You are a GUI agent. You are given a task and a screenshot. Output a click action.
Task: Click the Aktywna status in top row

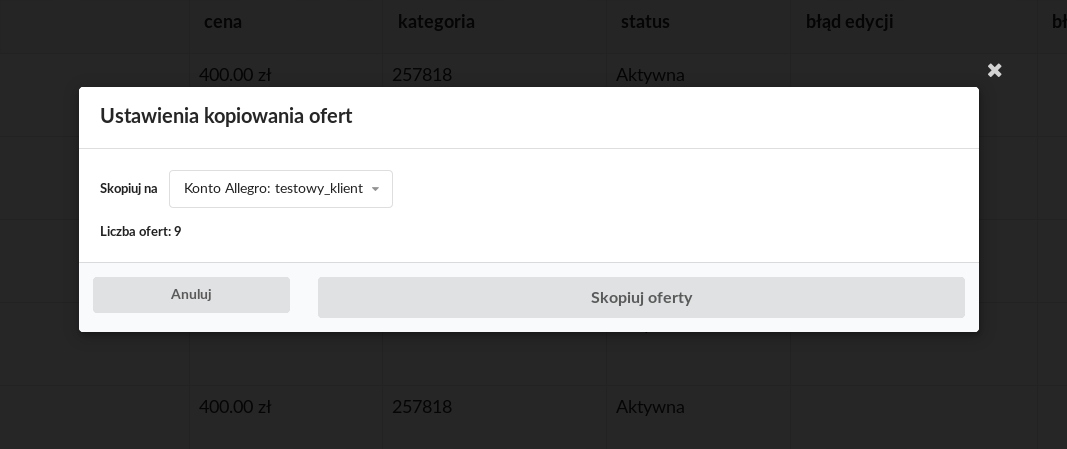(x=650, y=74)
